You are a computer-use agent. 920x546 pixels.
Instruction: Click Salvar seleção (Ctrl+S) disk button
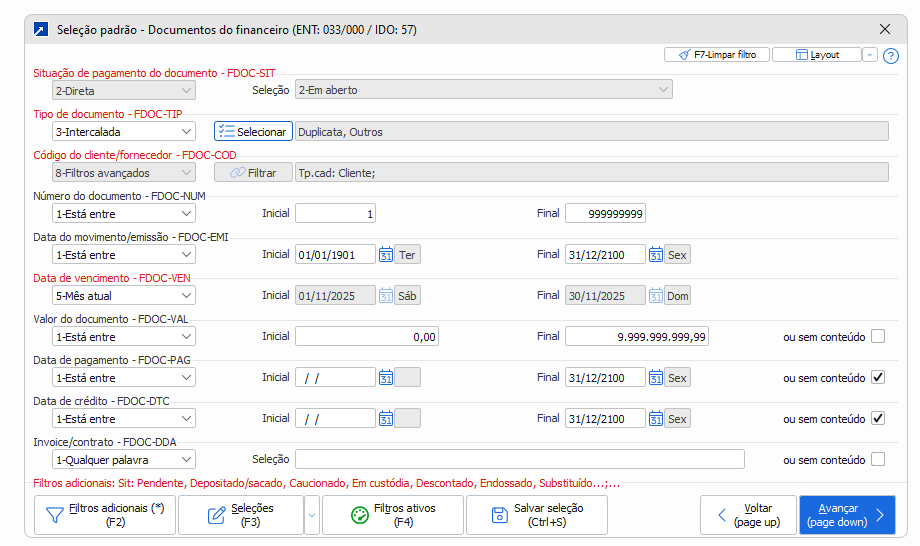coord(537,515)
